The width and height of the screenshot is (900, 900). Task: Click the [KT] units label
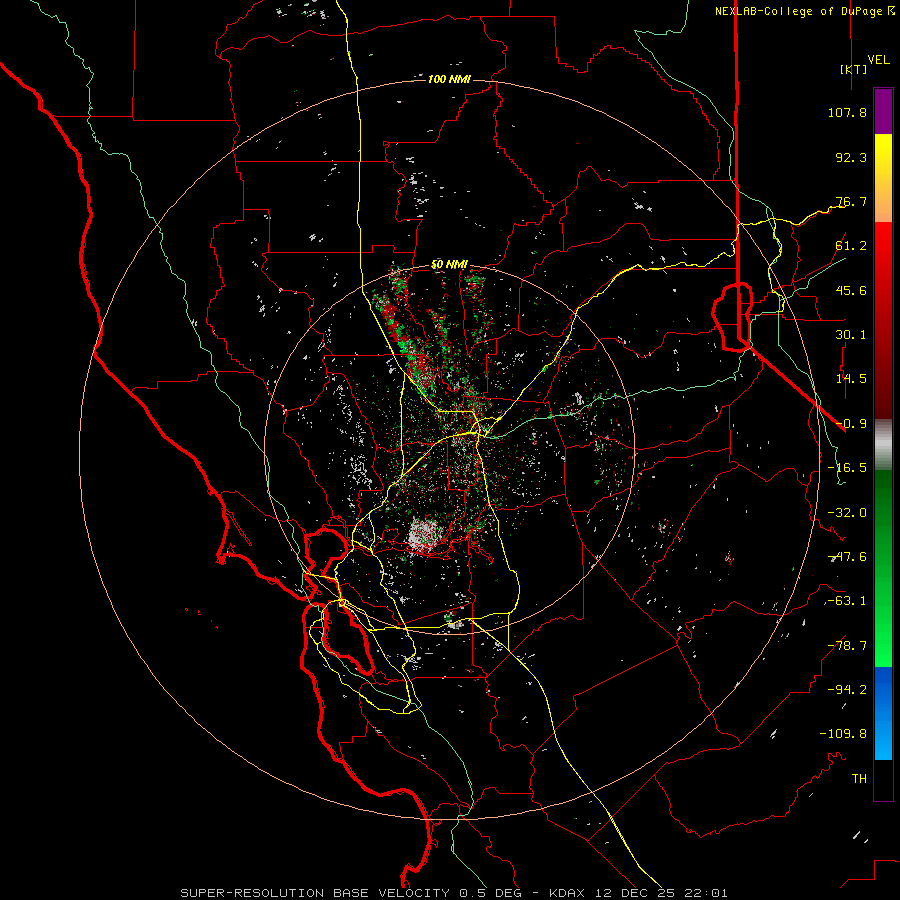[x=853, y=69]
